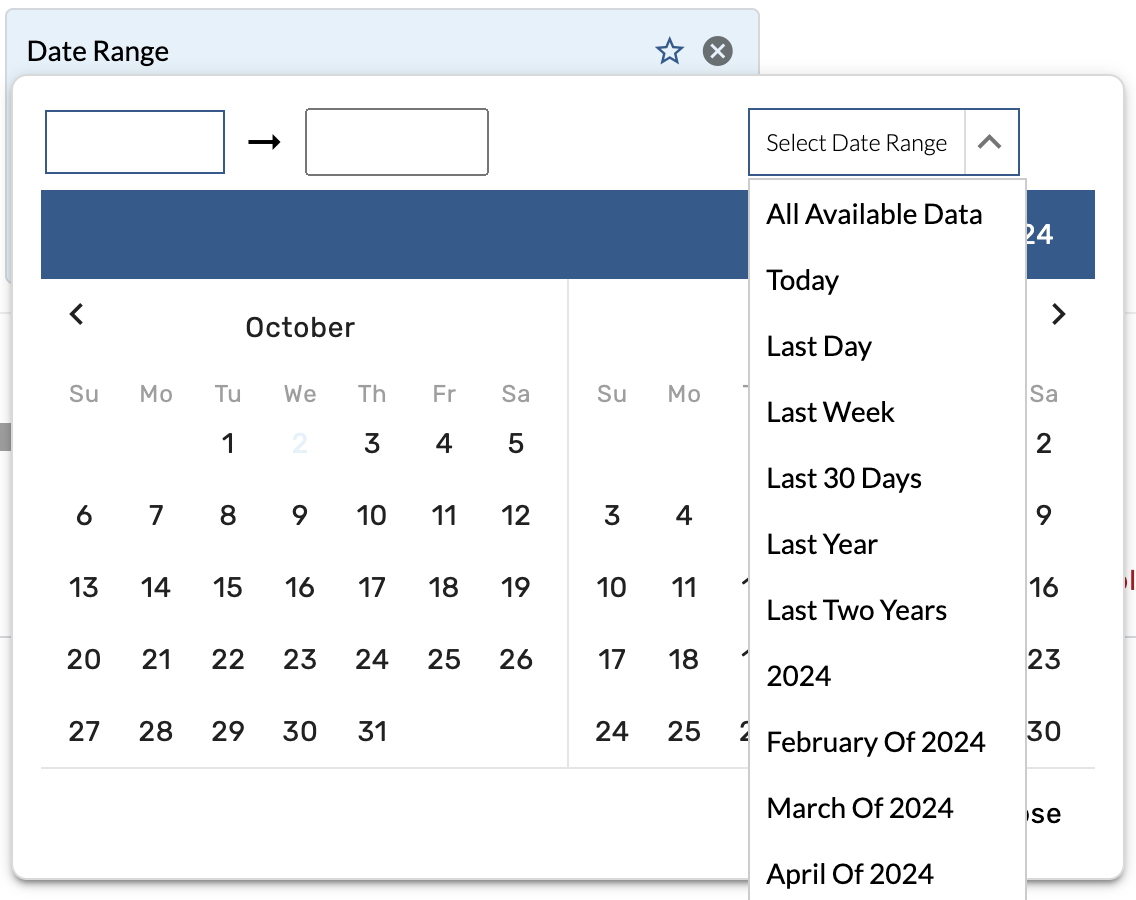Pick February Of 2024

coord(876,742)
